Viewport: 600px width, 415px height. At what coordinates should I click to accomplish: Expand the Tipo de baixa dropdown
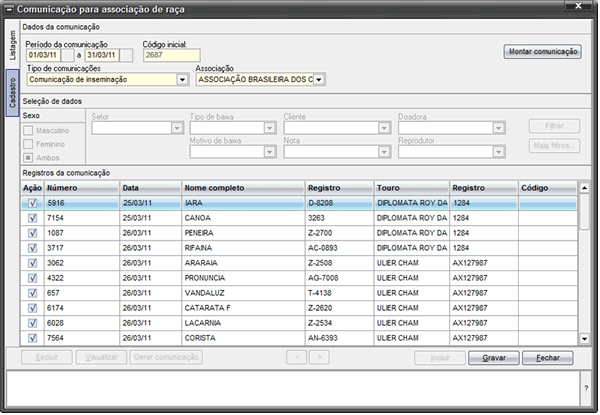coord(270,128)
